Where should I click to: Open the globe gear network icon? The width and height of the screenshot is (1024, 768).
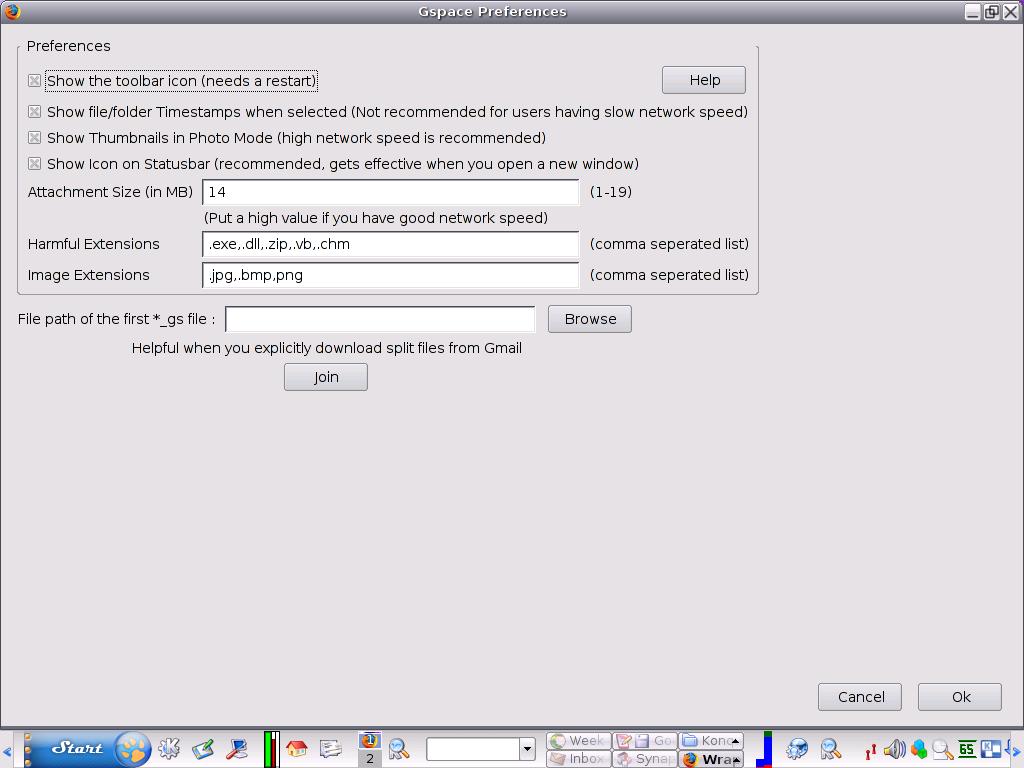coord(797,748)
